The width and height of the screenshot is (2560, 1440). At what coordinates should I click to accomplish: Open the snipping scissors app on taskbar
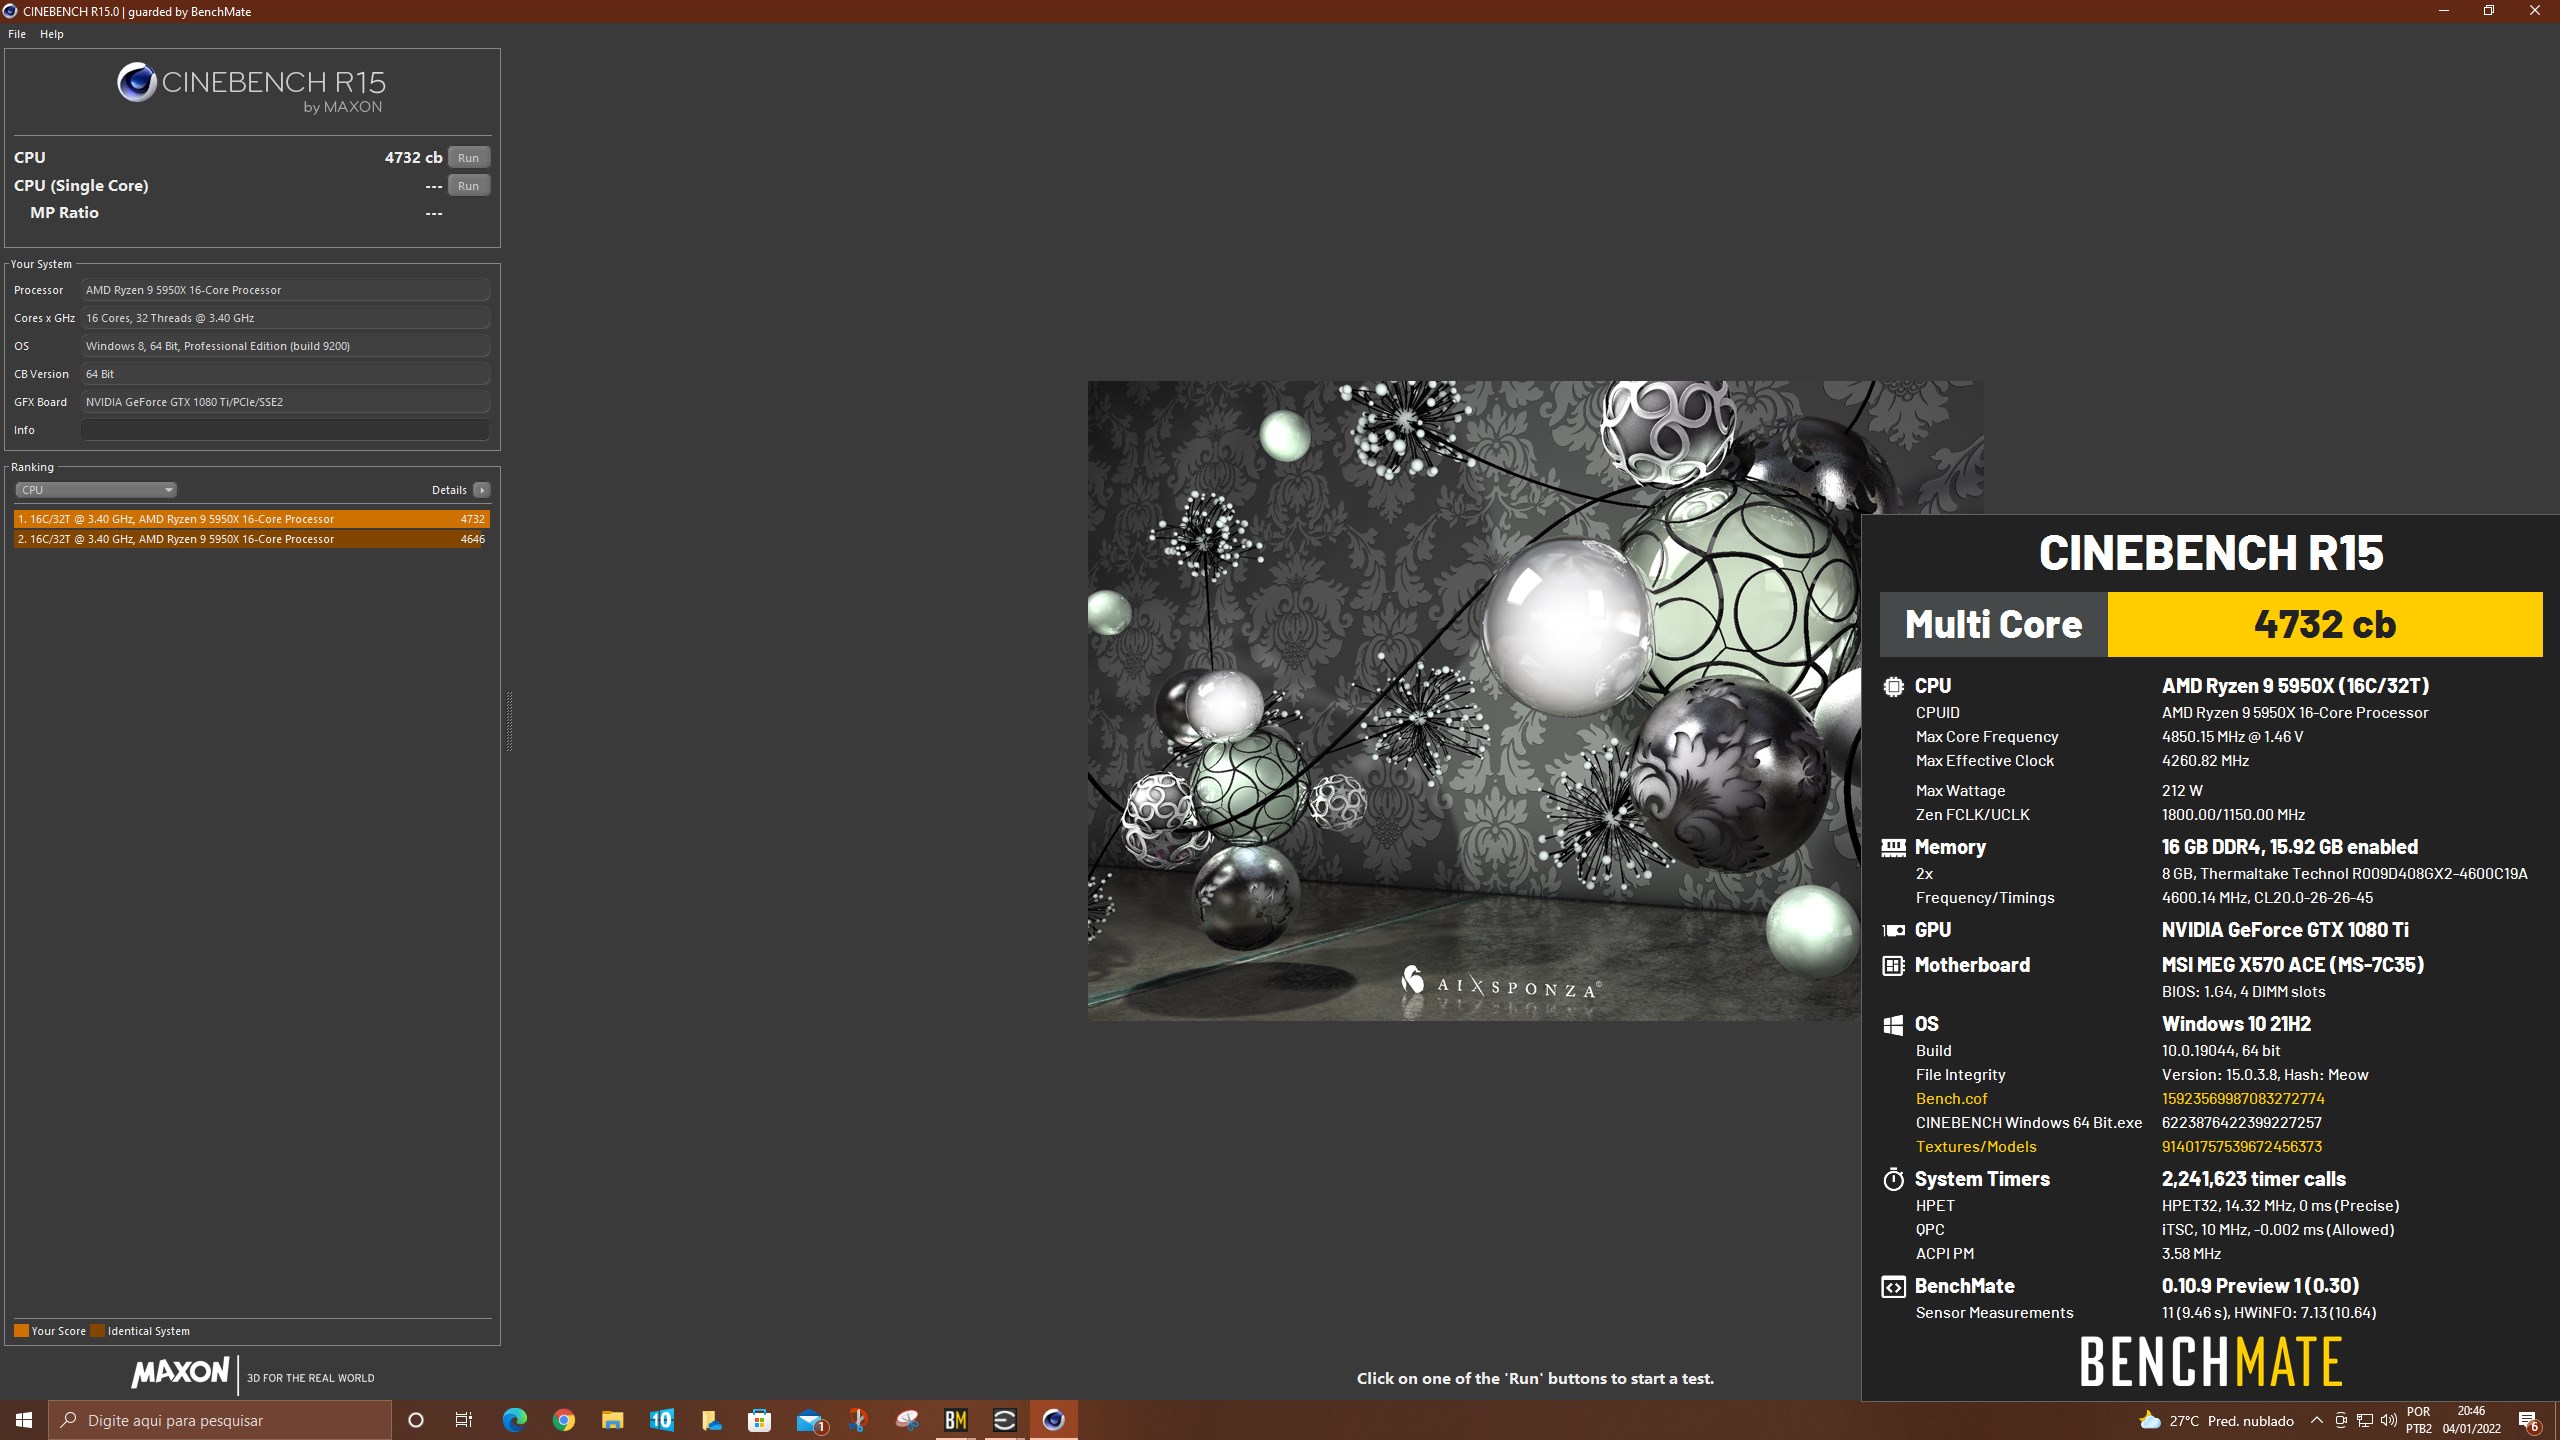point(858,1420)
